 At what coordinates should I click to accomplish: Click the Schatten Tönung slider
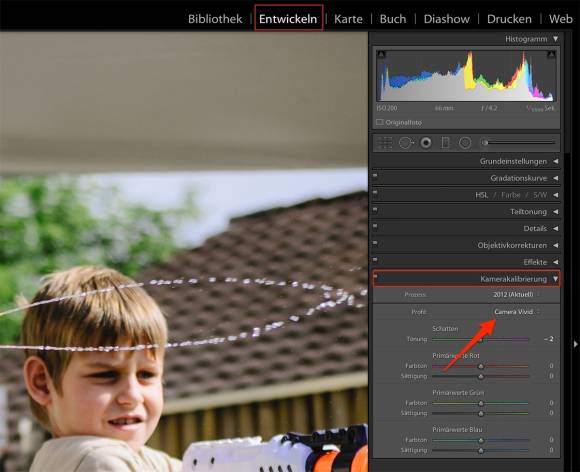coord(480,339)
